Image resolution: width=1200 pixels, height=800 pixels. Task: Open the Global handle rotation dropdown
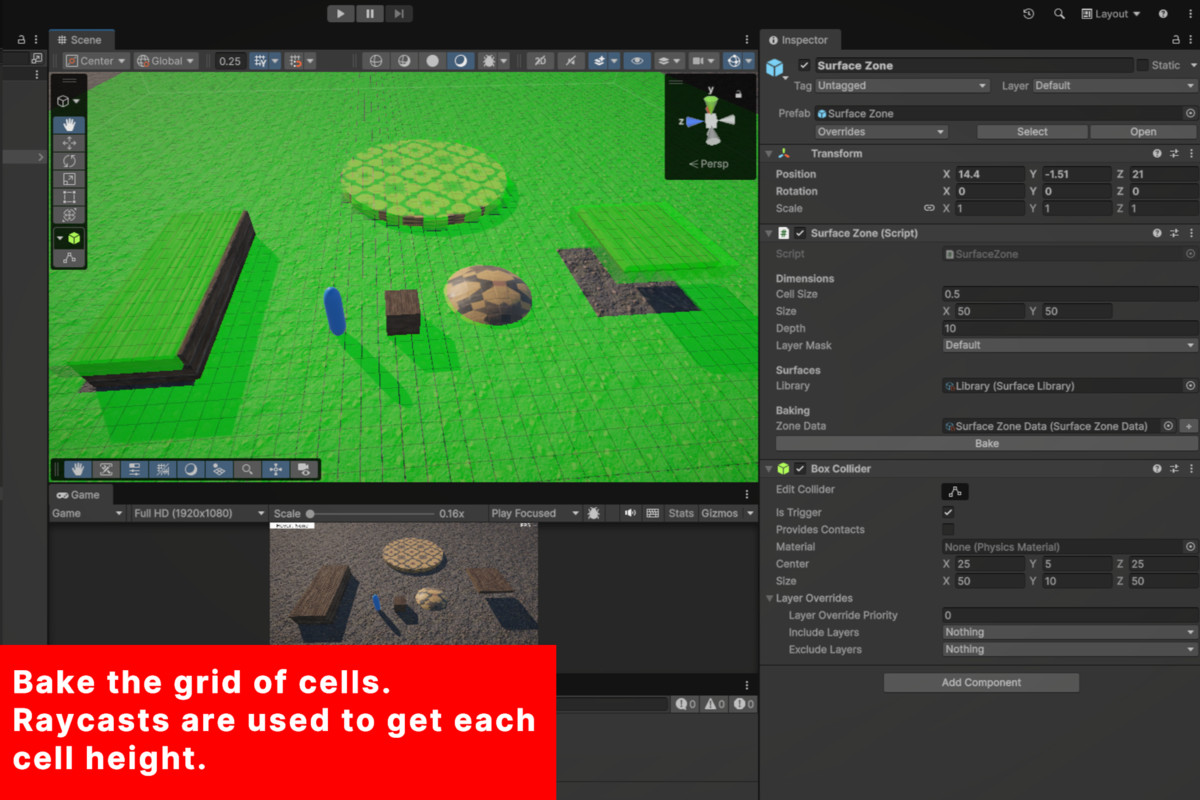point(166,61)
